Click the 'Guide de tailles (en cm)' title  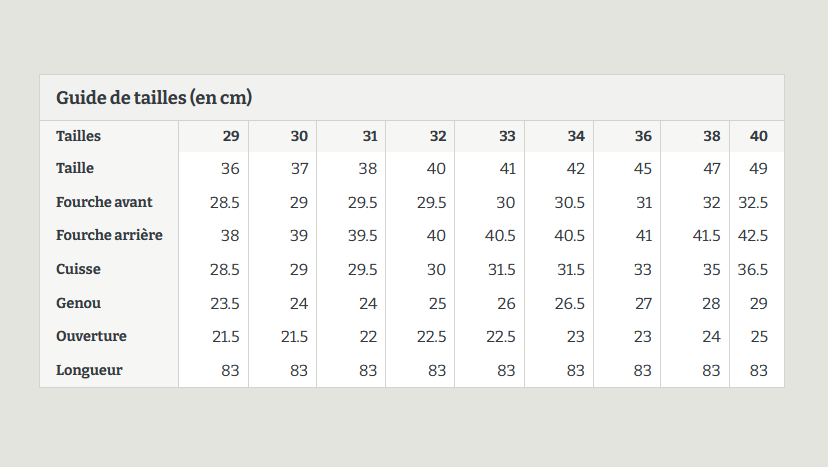[154, 98]
